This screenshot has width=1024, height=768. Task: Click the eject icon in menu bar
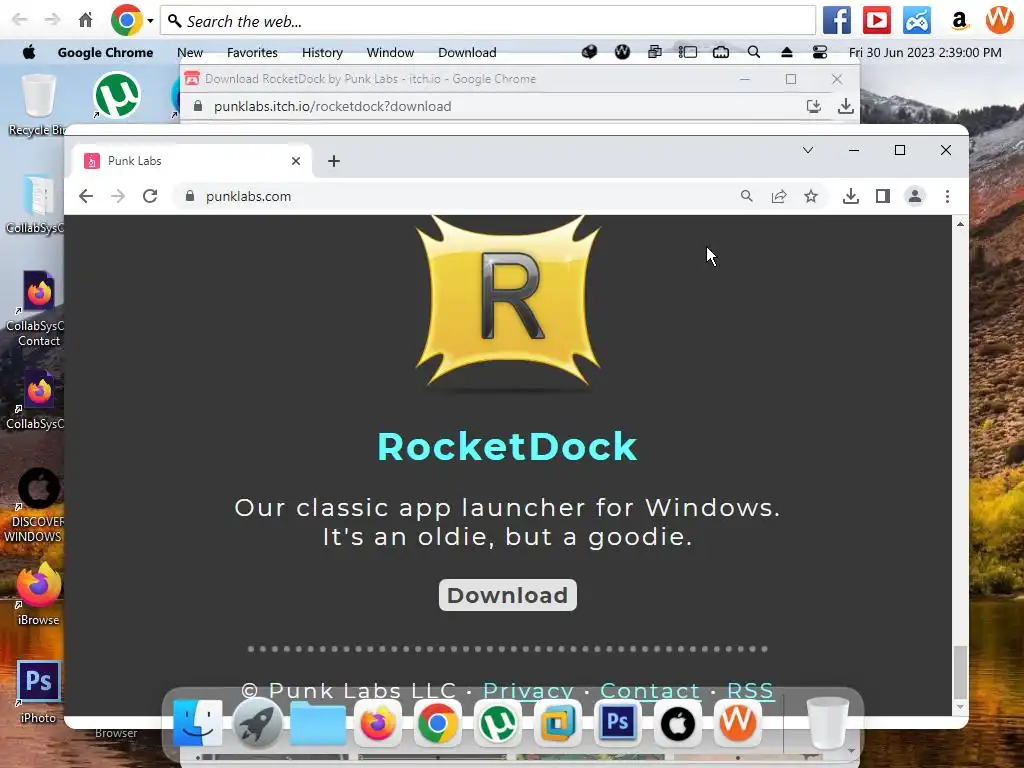(786, 52)
